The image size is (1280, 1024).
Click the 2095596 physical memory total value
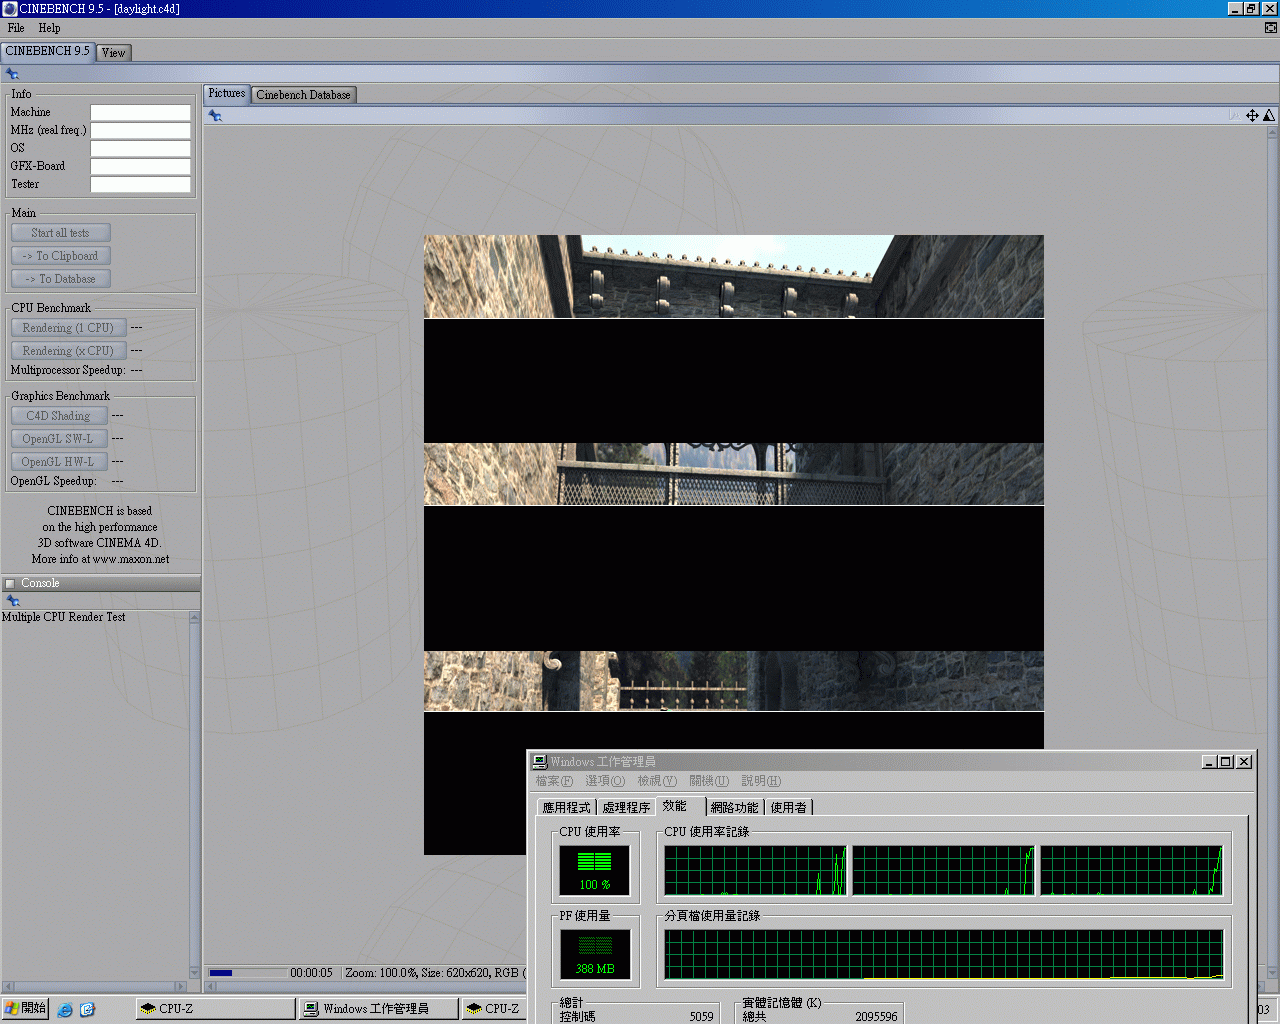tap(876, 1017)
